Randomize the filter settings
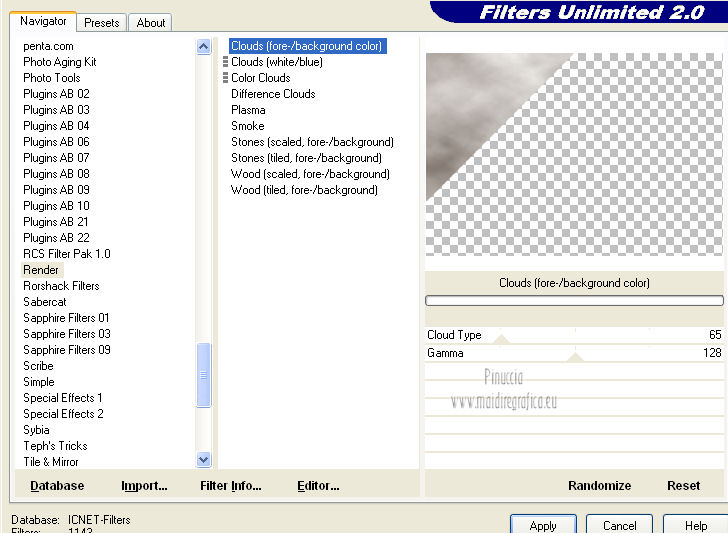 (x=599, y=486)
